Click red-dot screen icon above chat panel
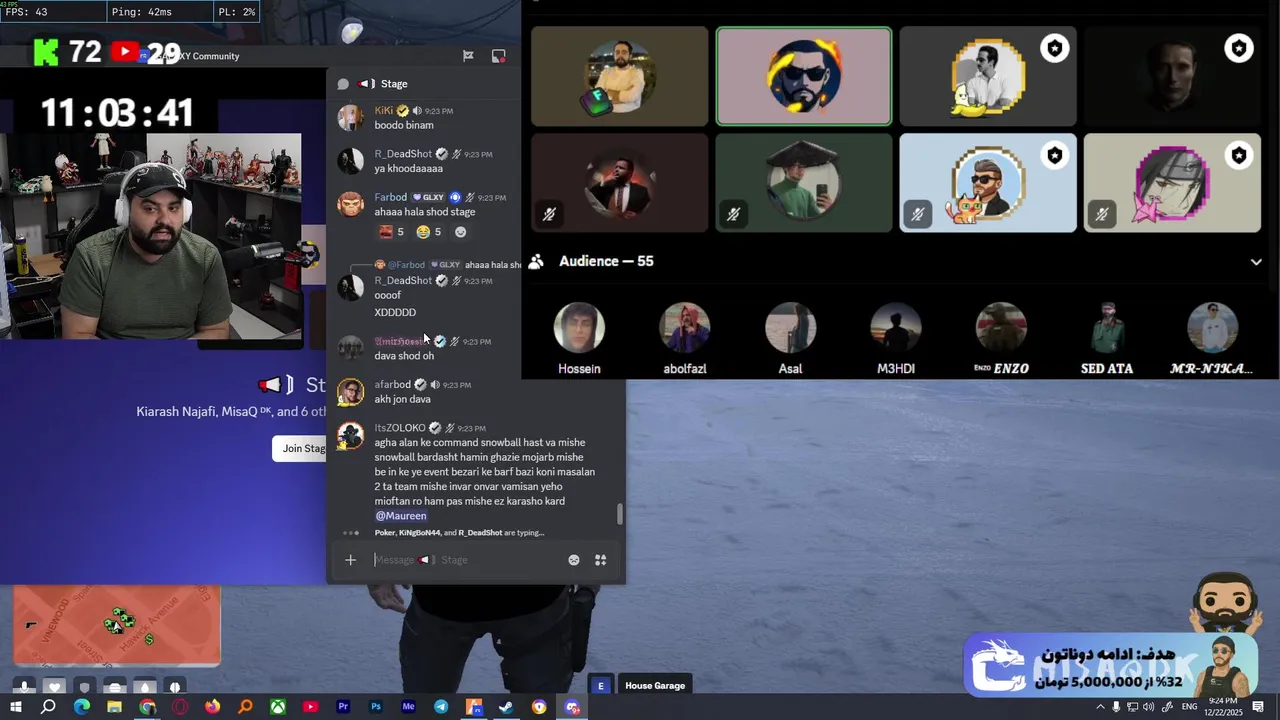Image resolution: width=1280 pixels, height=720 pixels. click(498, 56)
